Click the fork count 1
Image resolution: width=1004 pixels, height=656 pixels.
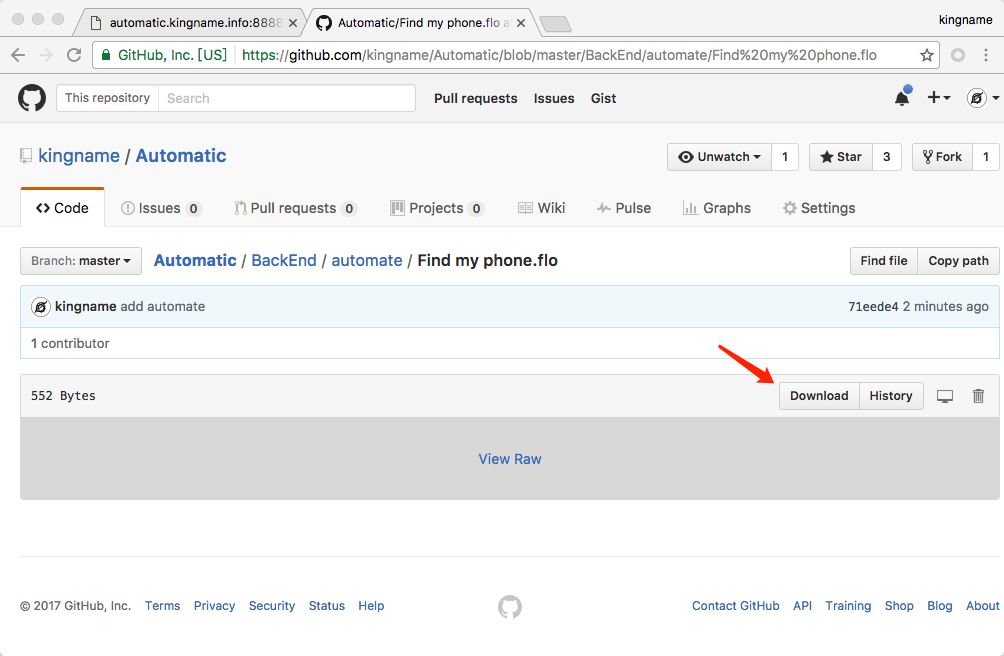coord(986,157)
